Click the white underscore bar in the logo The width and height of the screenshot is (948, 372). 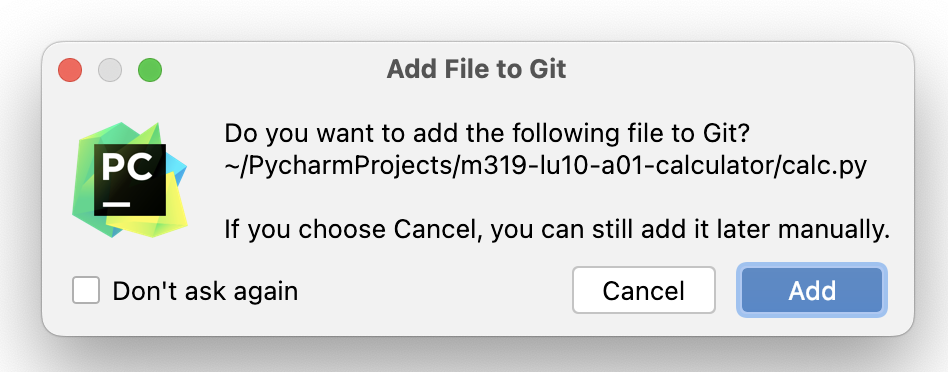point(115,204)
